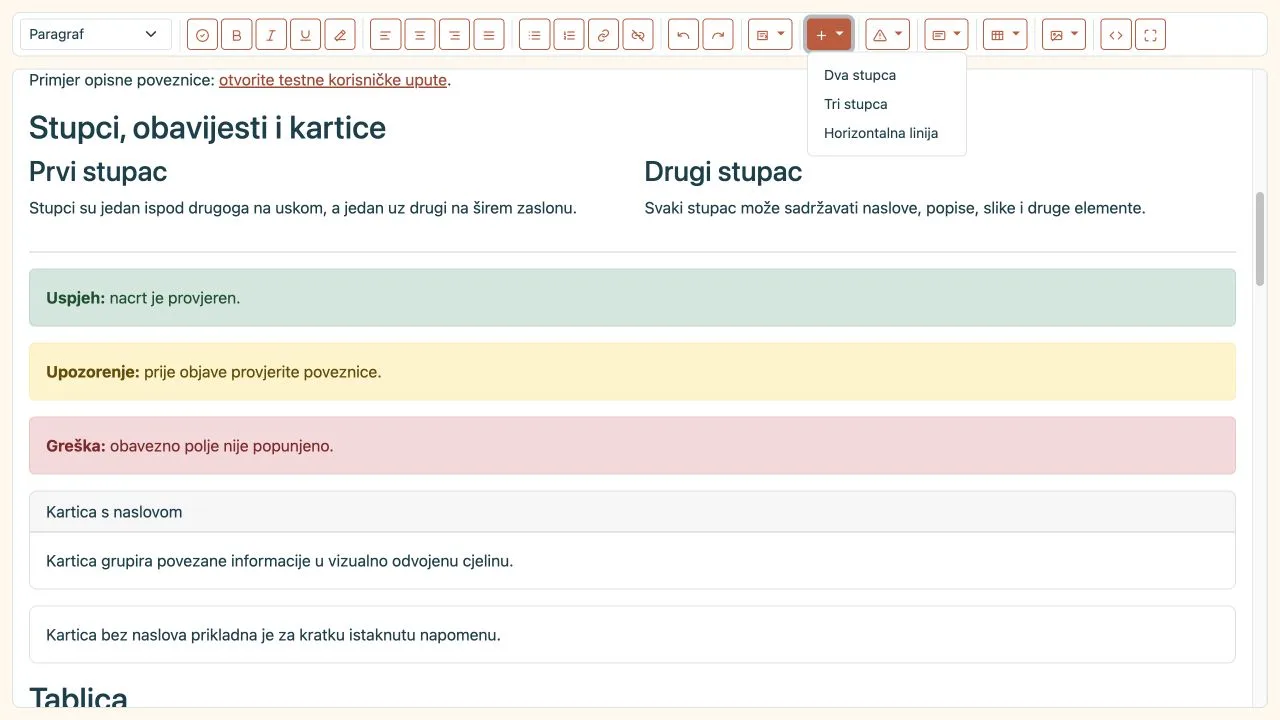
Task: Choose Dva stupca from the menu
Action: pos(887,75)
